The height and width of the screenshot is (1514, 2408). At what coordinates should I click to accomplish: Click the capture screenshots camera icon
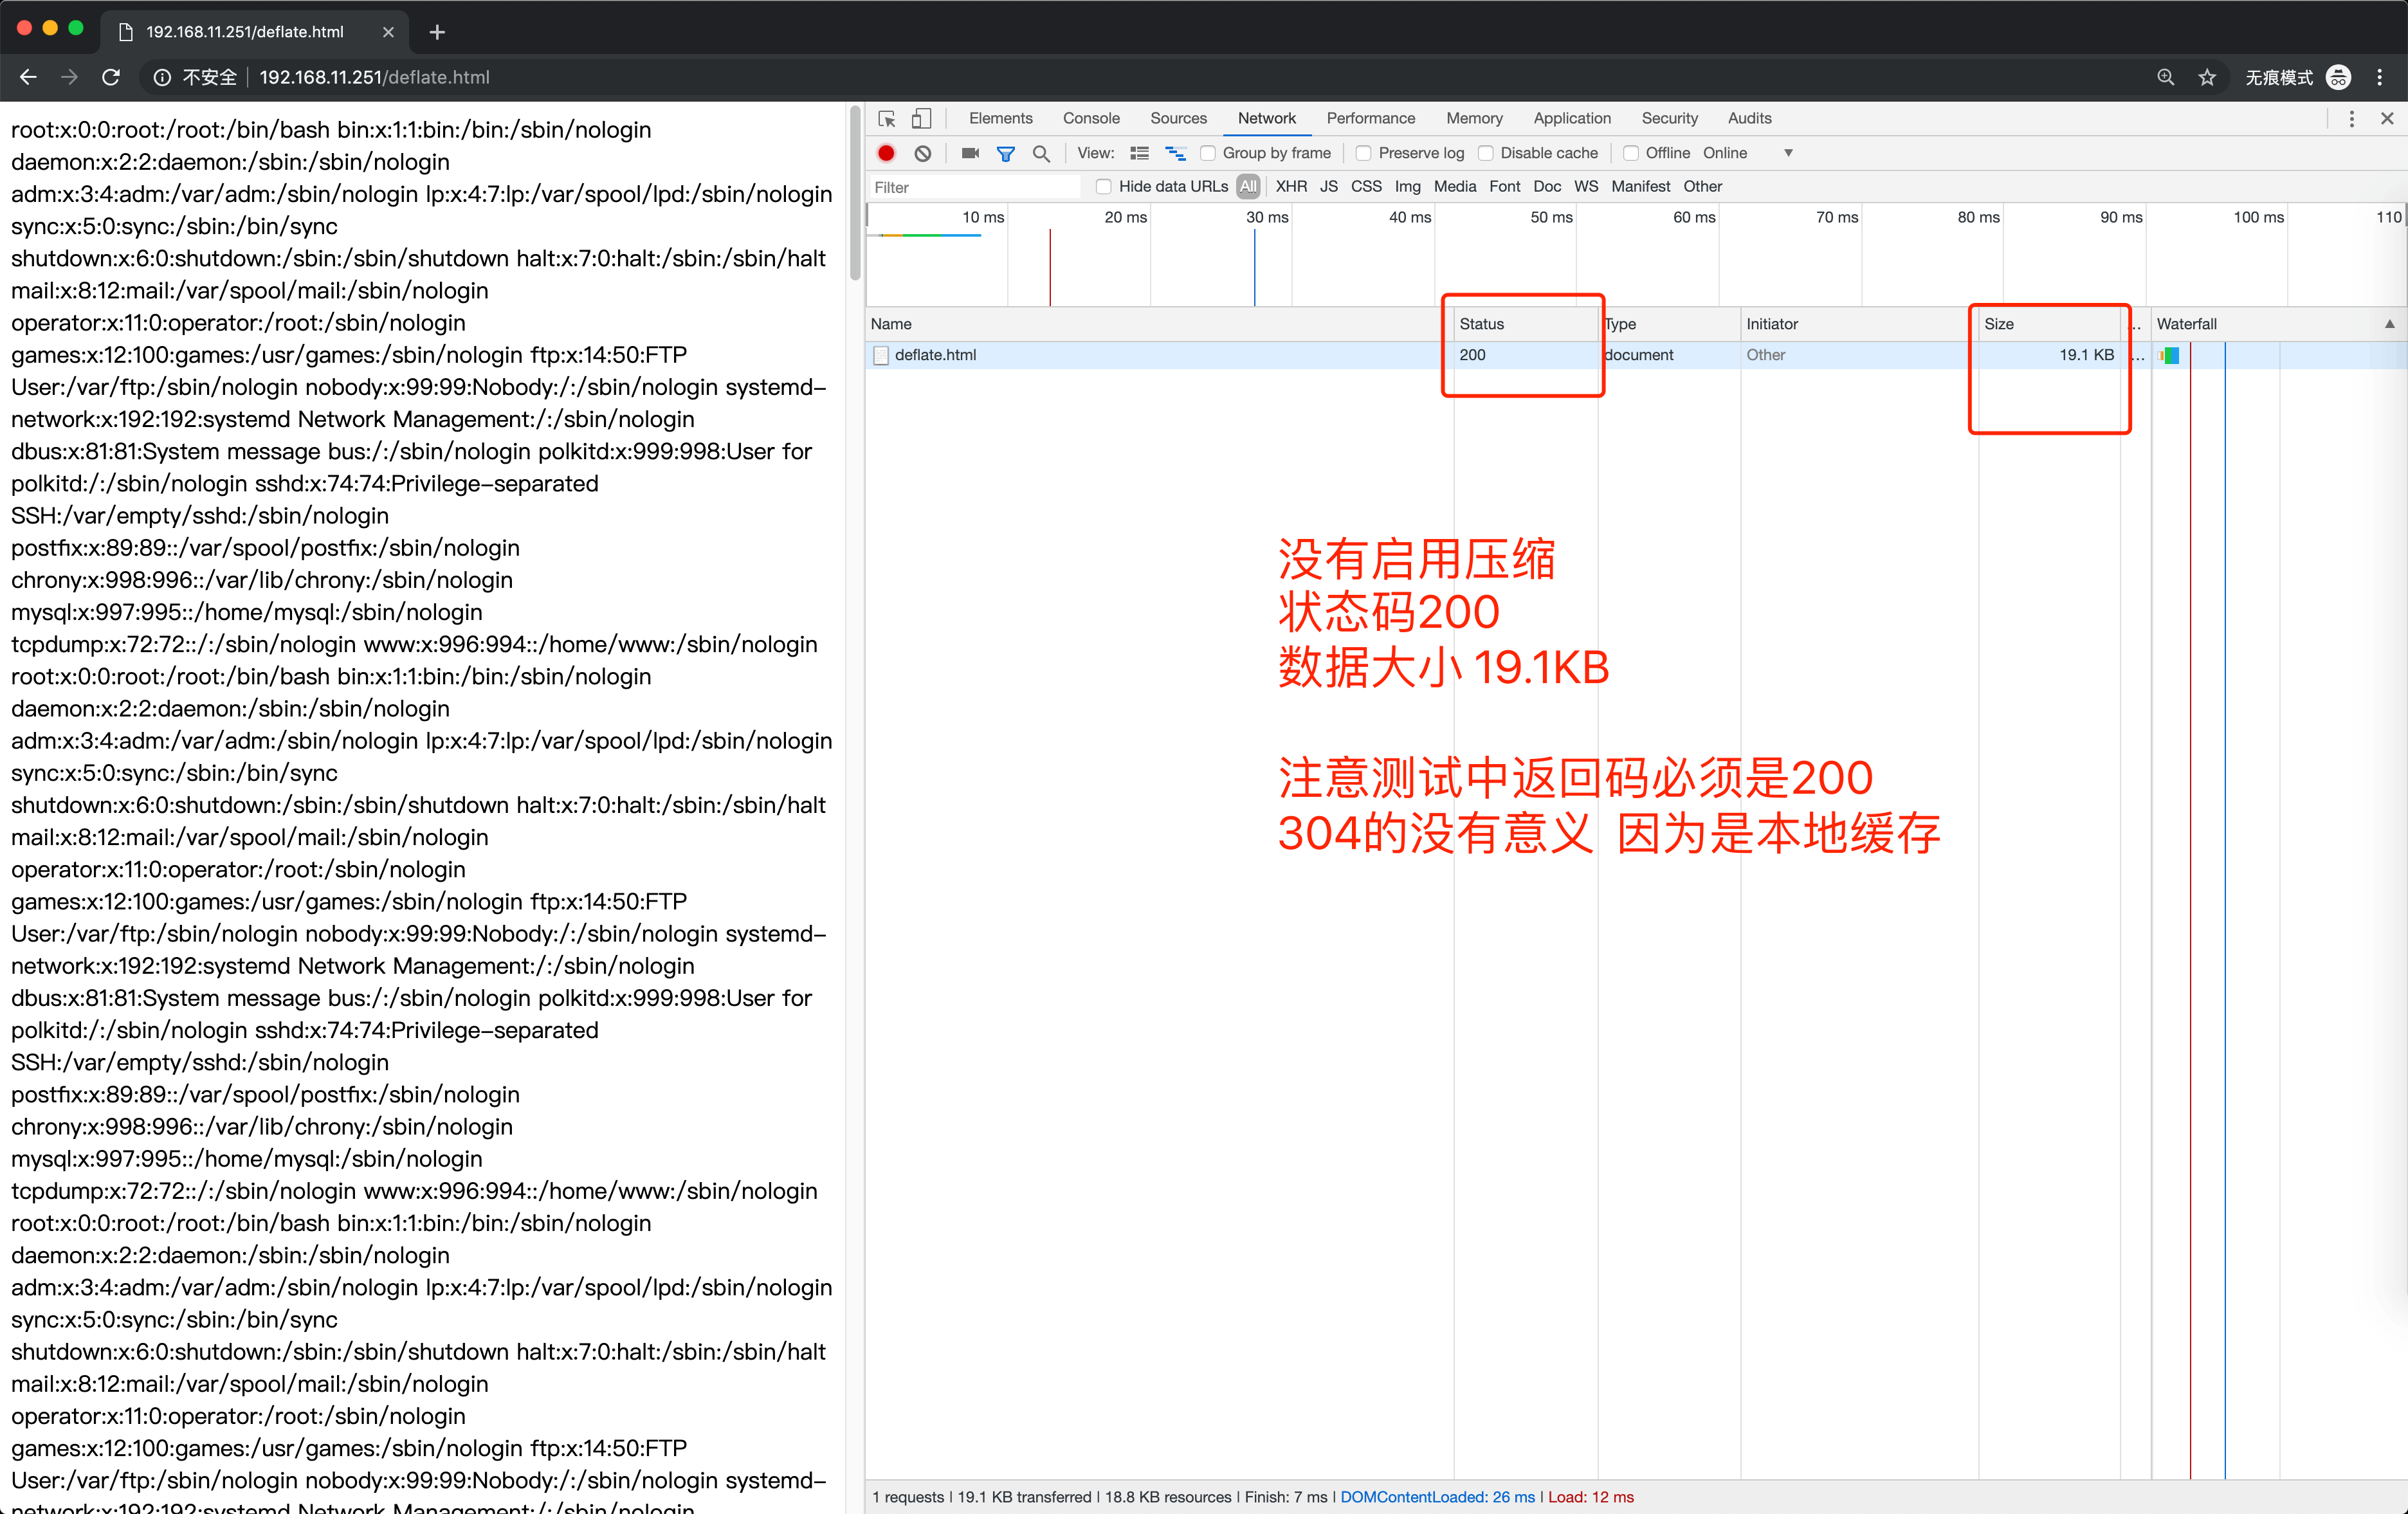pos(969,153)
